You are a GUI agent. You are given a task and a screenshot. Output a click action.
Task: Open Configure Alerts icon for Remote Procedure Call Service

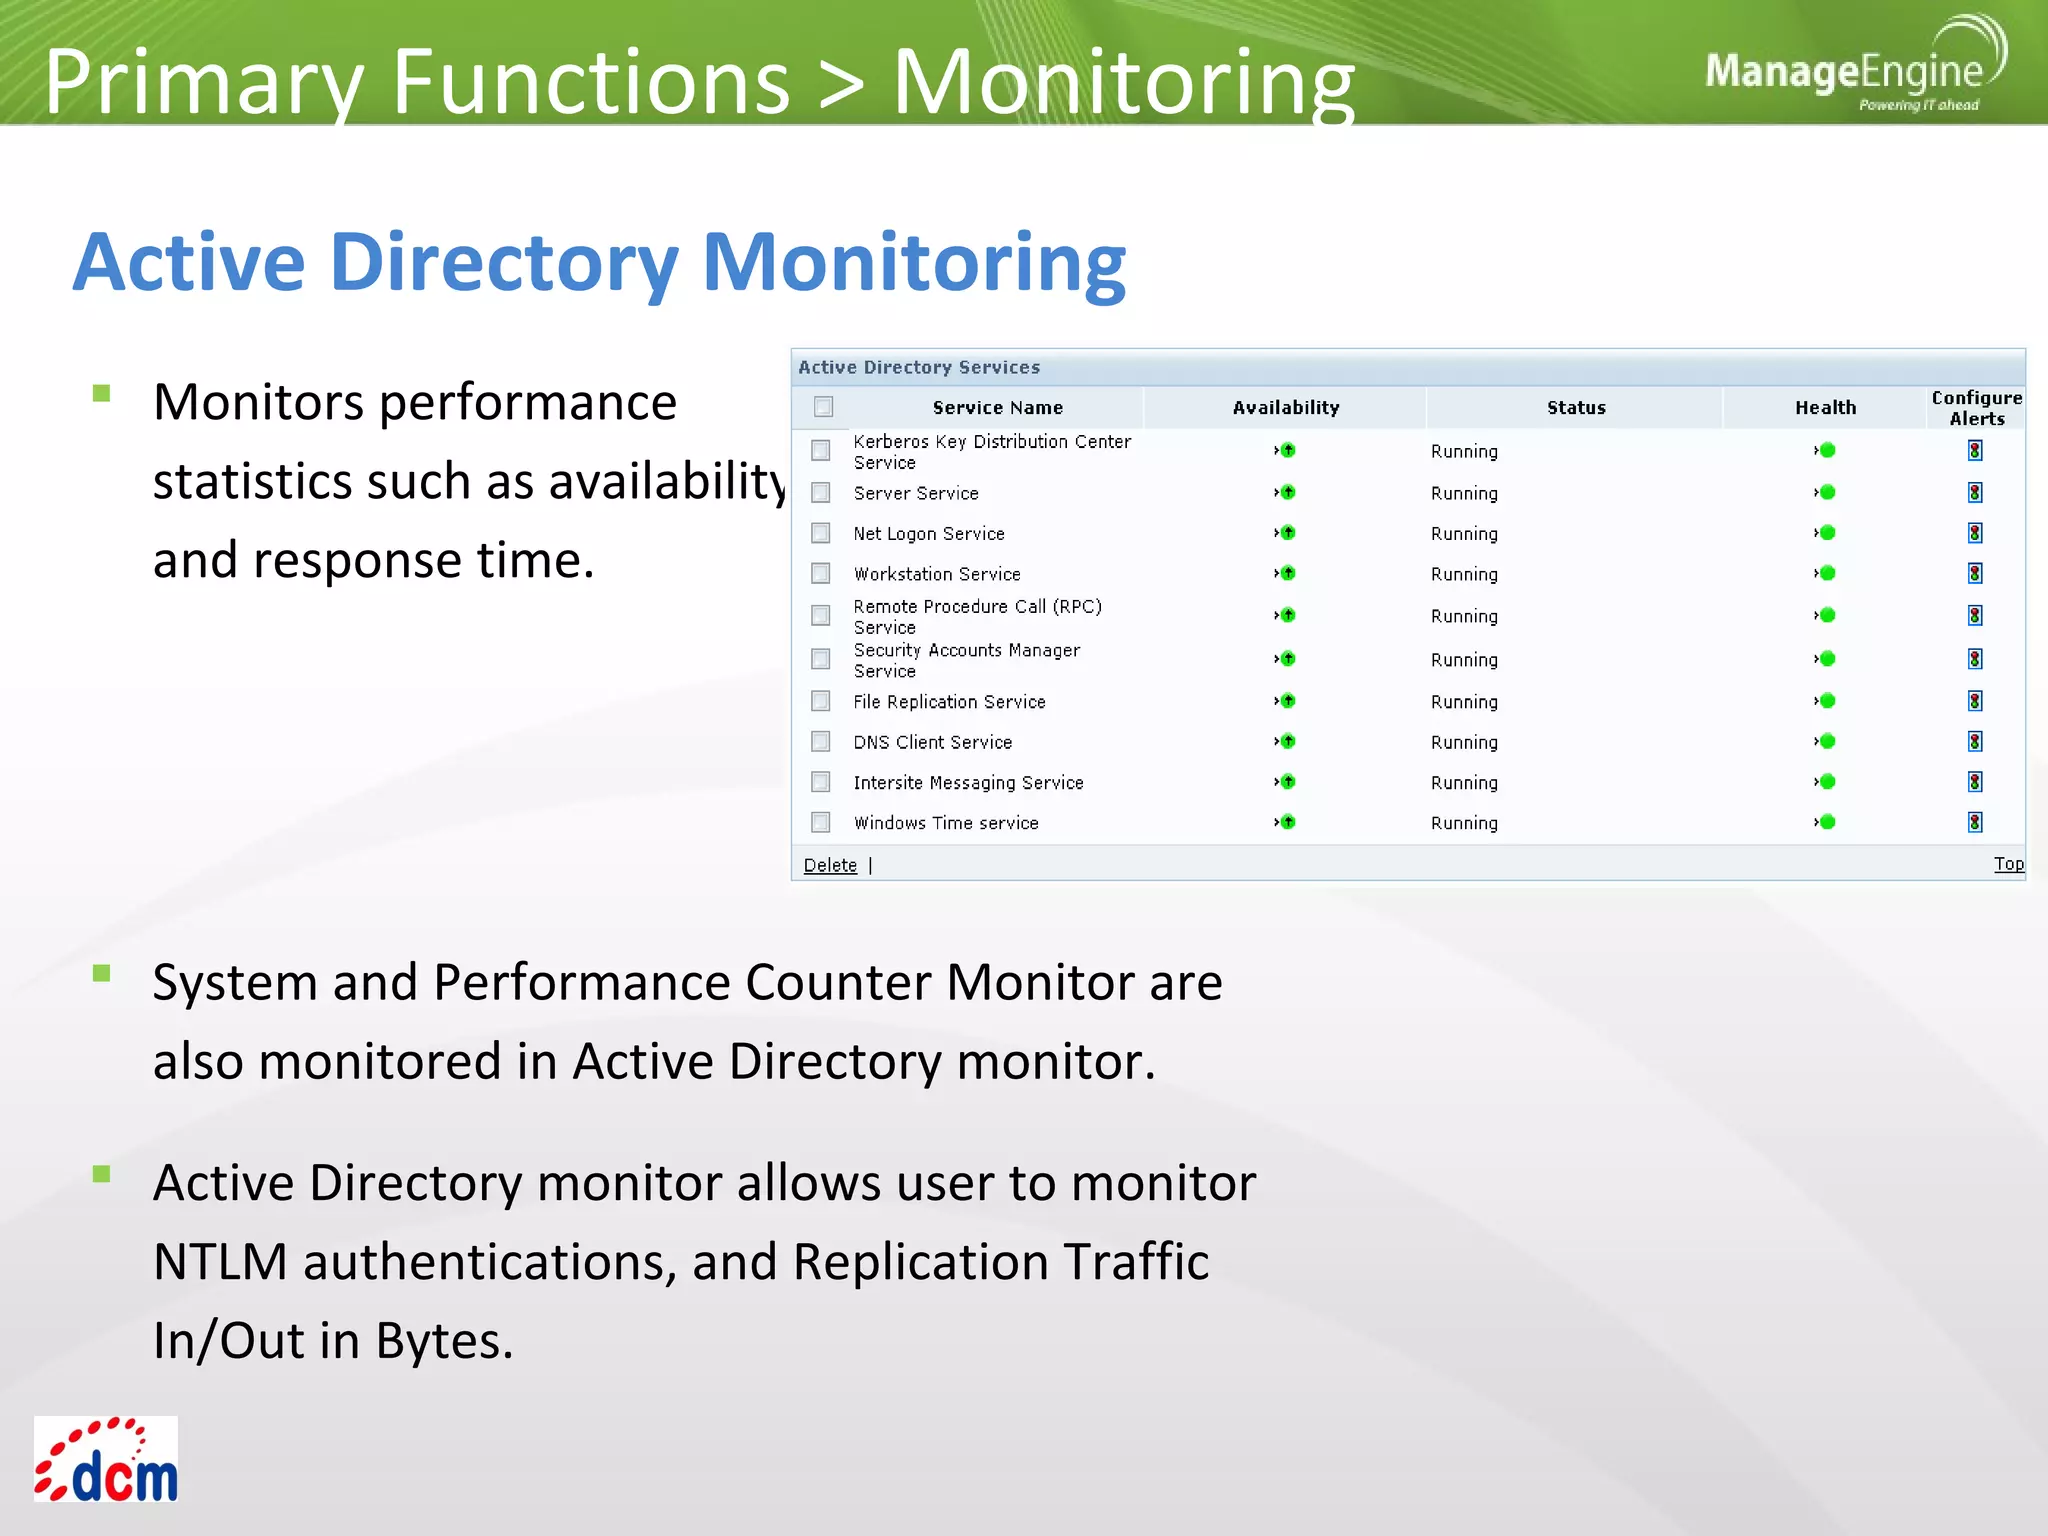[x=1975, y=615]
